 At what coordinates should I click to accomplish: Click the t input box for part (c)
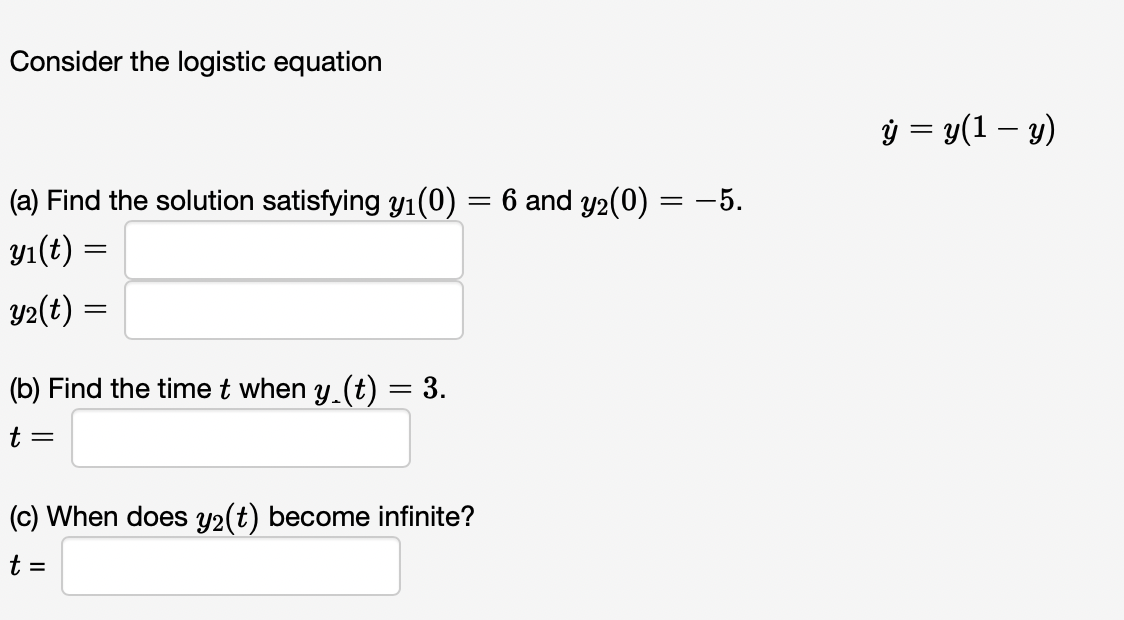230,566
